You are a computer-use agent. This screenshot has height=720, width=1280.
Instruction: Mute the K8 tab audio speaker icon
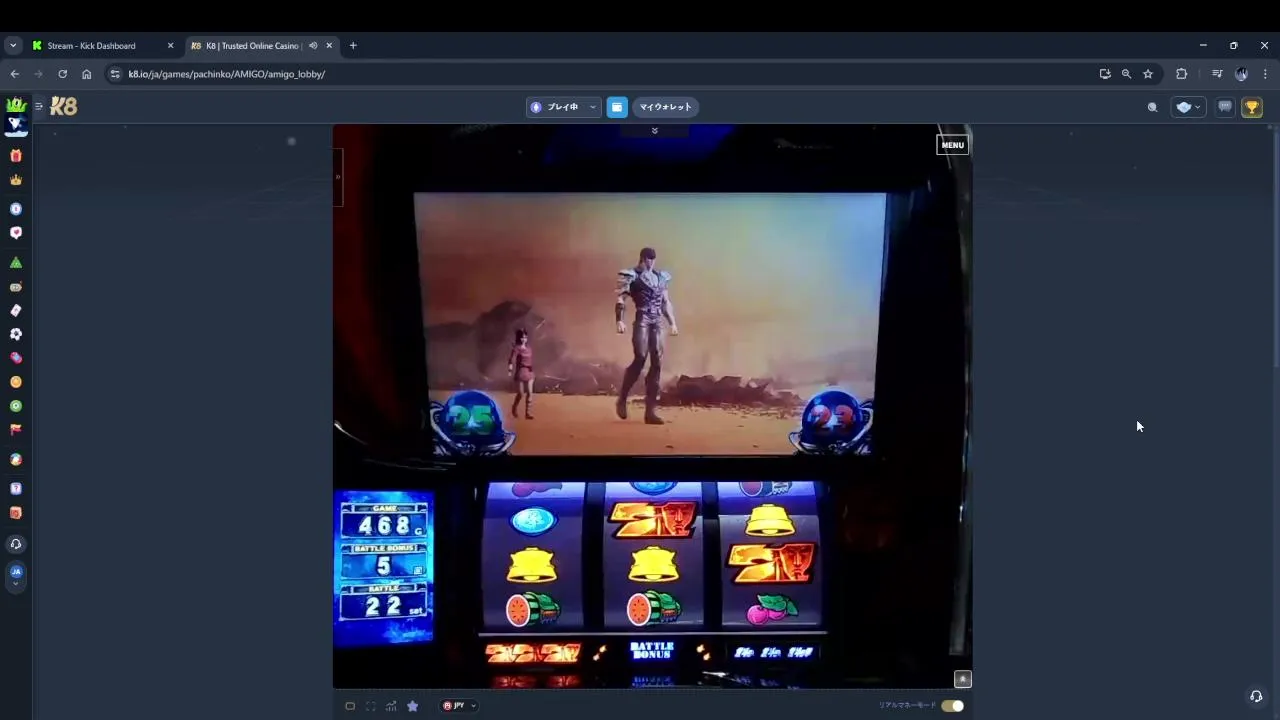pos(313,46)
